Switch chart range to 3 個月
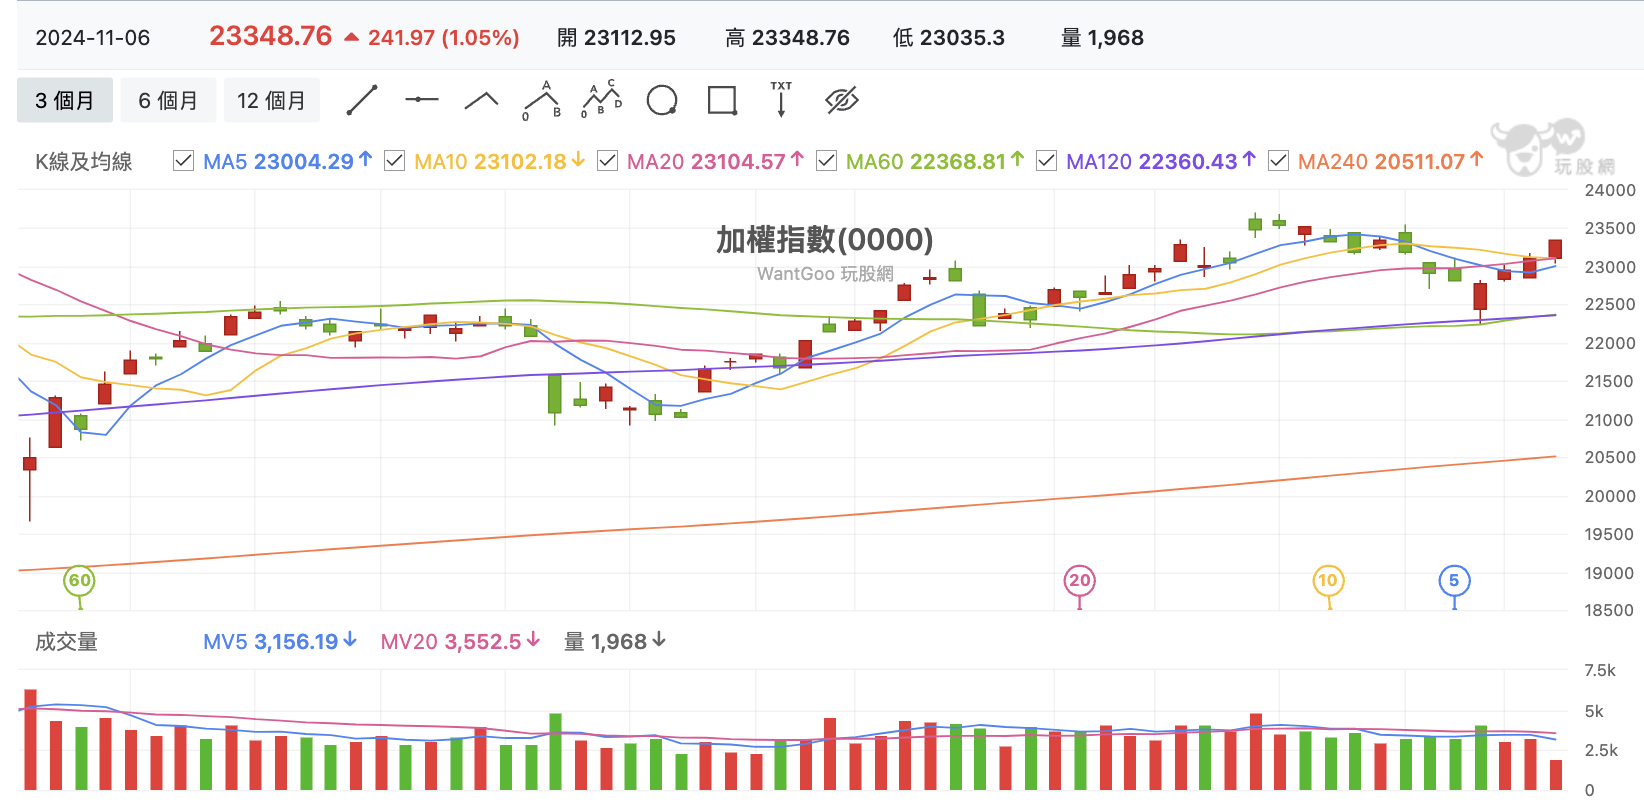 pos(65,100)
